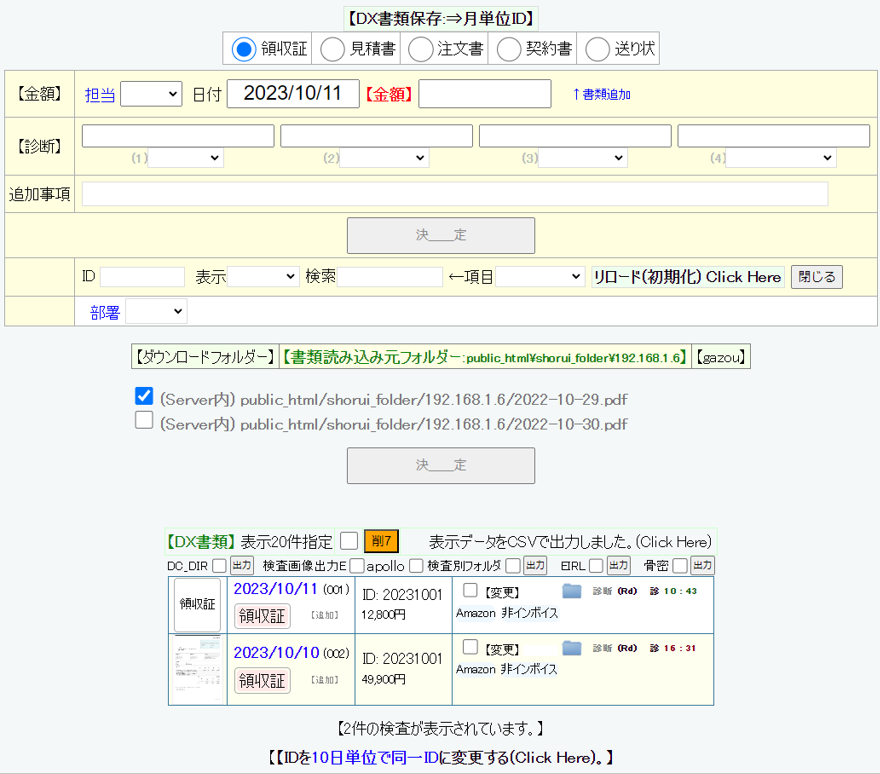Tick the EIRL checkbox
Viewport: 880px width, 774px height.
pos(596,566)
